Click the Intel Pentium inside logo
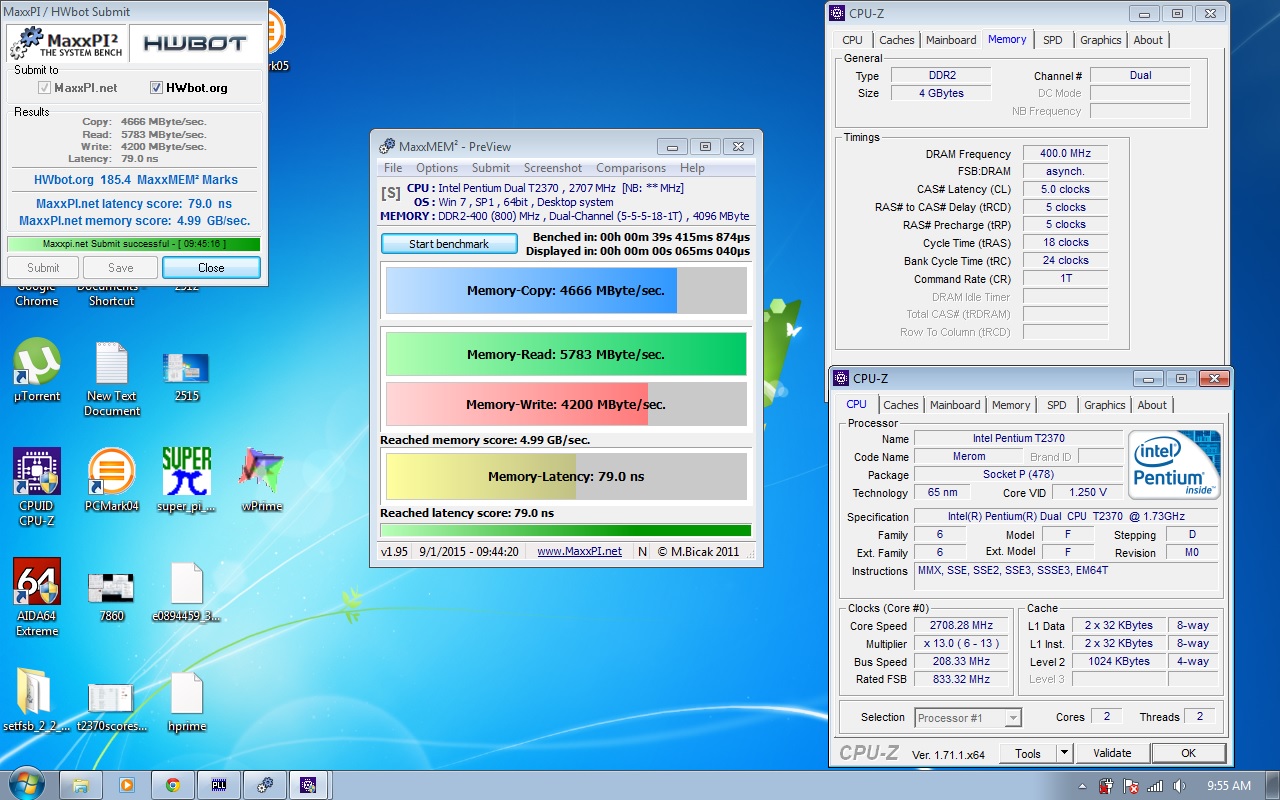Screen dimensions: 1280x800 point(1174,465)
